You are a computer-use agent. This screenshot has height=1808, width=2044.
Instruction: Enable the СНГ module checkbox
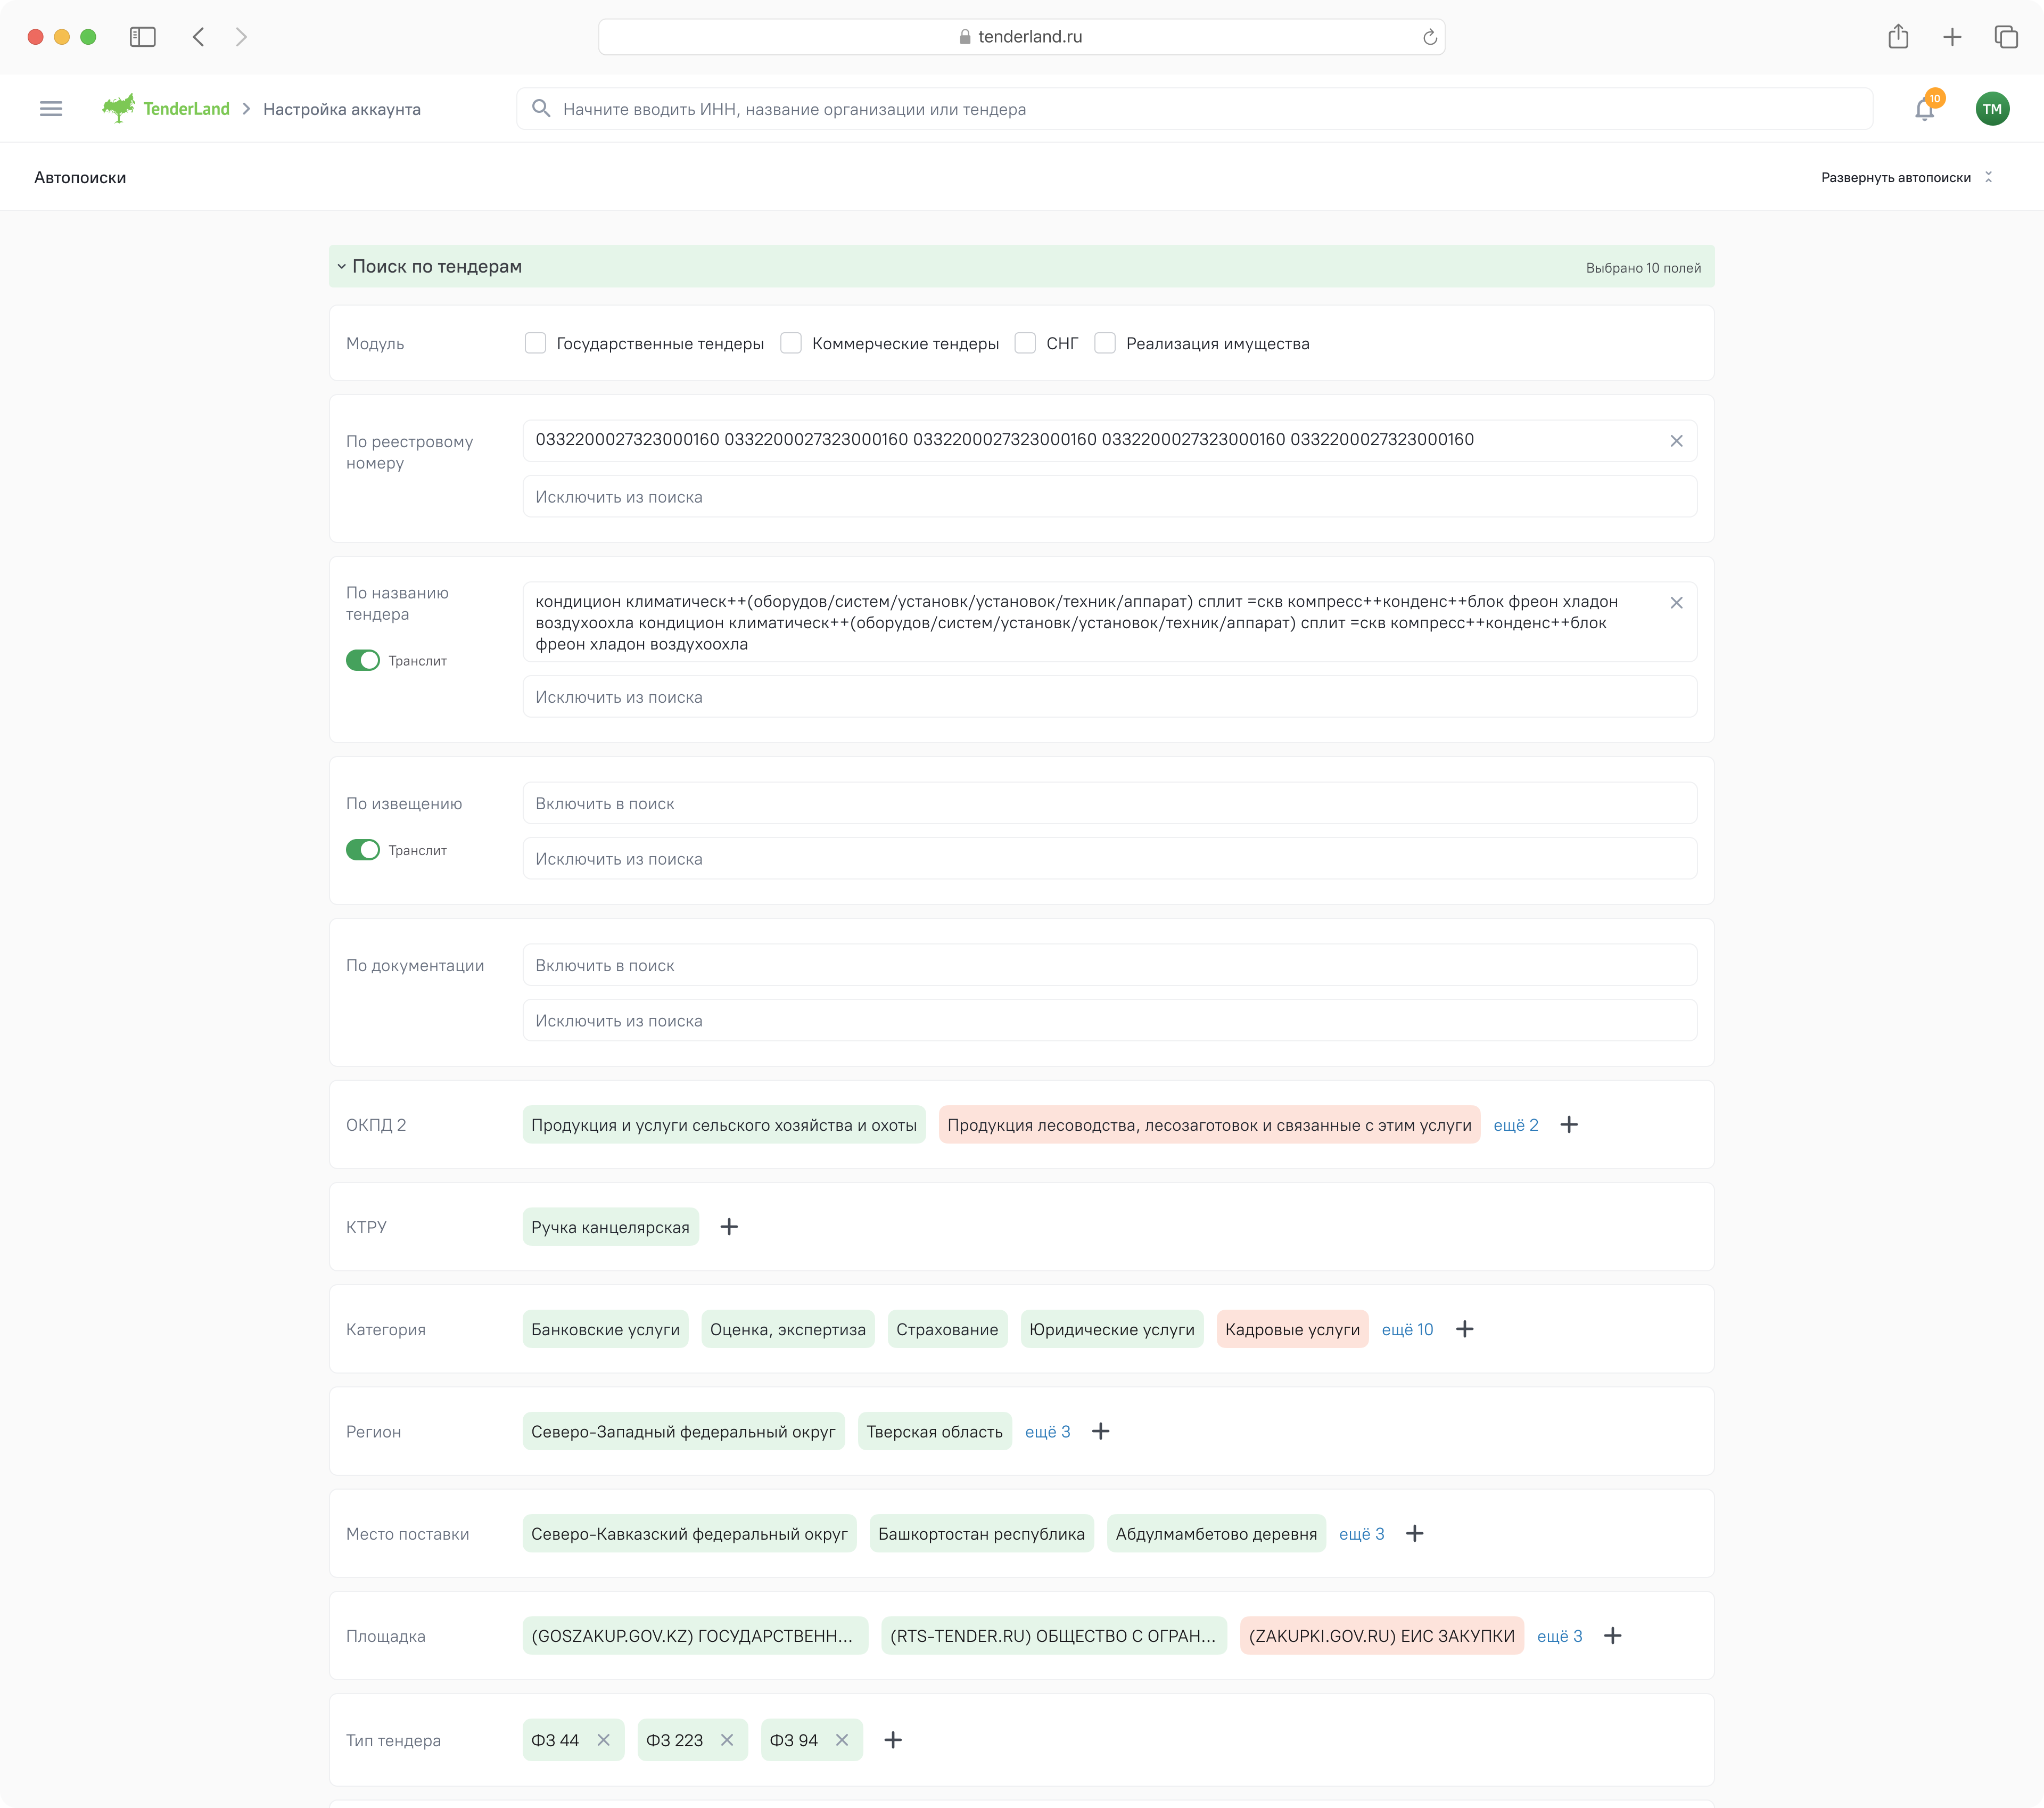pos(1025,344)
